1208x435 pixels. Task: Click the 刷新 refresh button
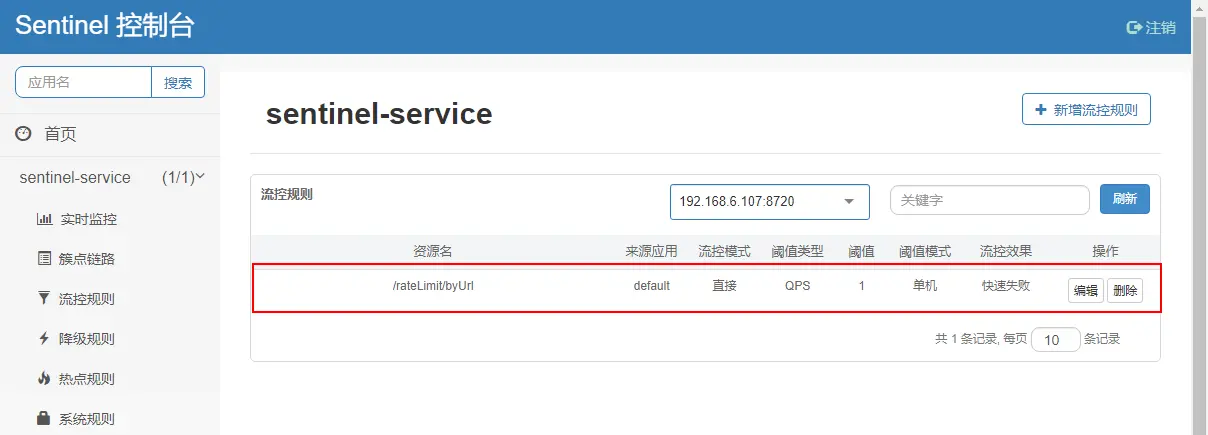[x=1125, y=199]
